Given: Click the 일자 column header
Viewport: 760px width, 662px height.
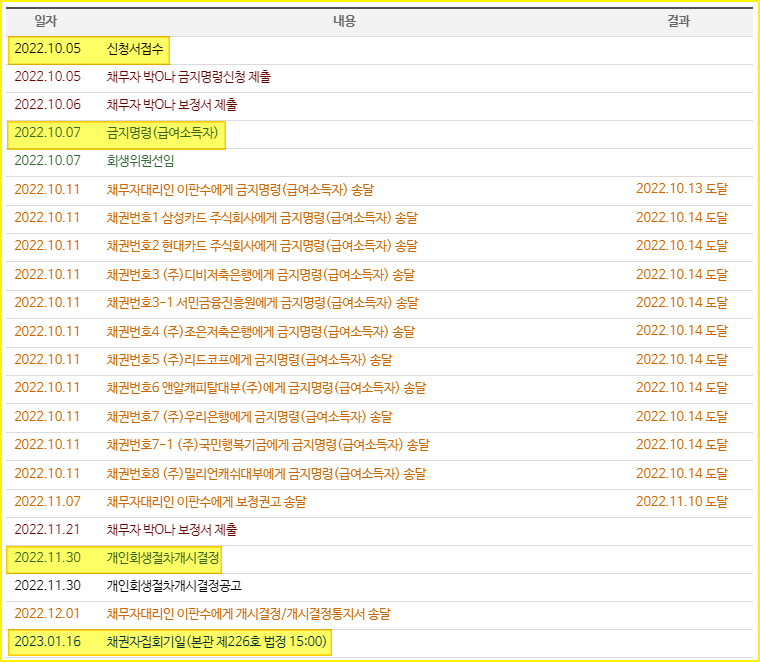Looking at the screenshot, I should coord(46,21).
